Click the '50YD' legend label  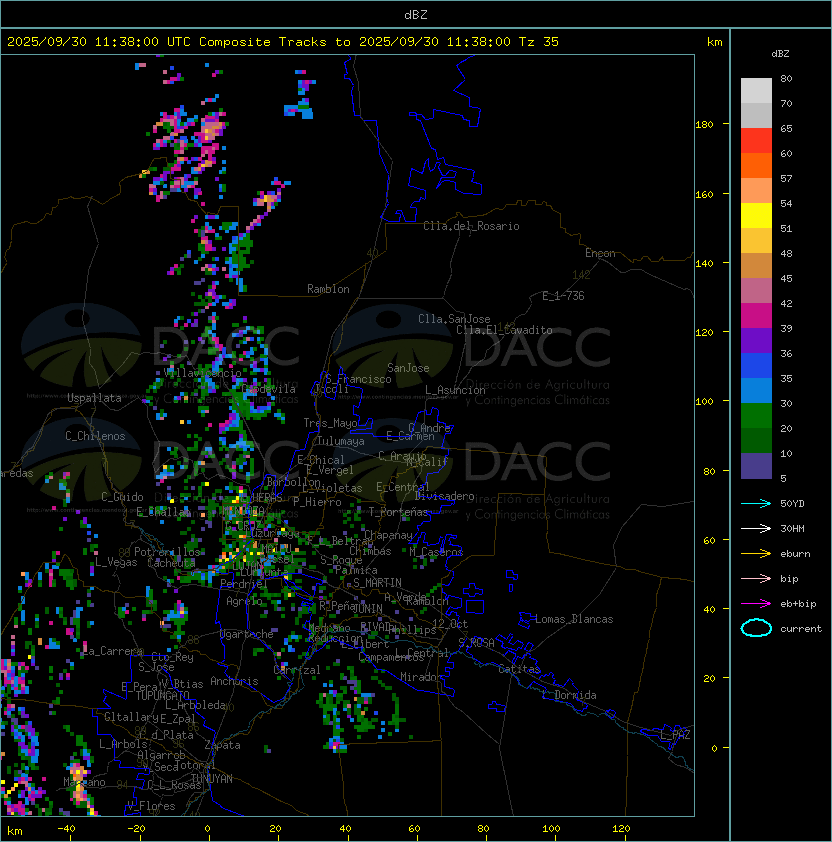(792, 503)
